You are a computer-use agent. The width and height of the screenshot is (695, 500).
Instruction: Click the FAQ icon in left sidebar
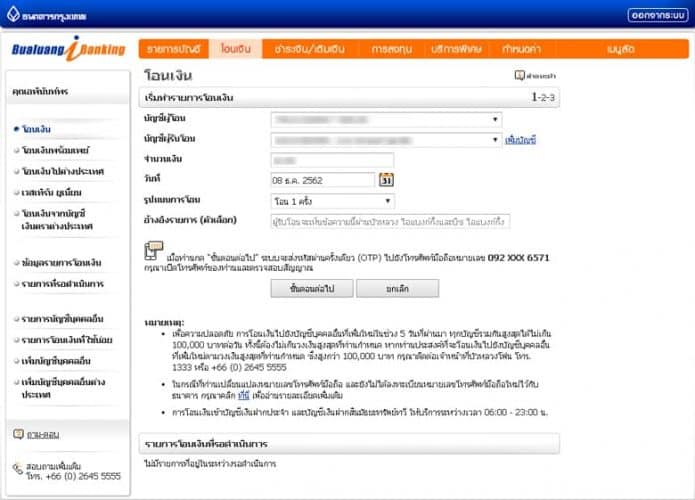(19, 434)
